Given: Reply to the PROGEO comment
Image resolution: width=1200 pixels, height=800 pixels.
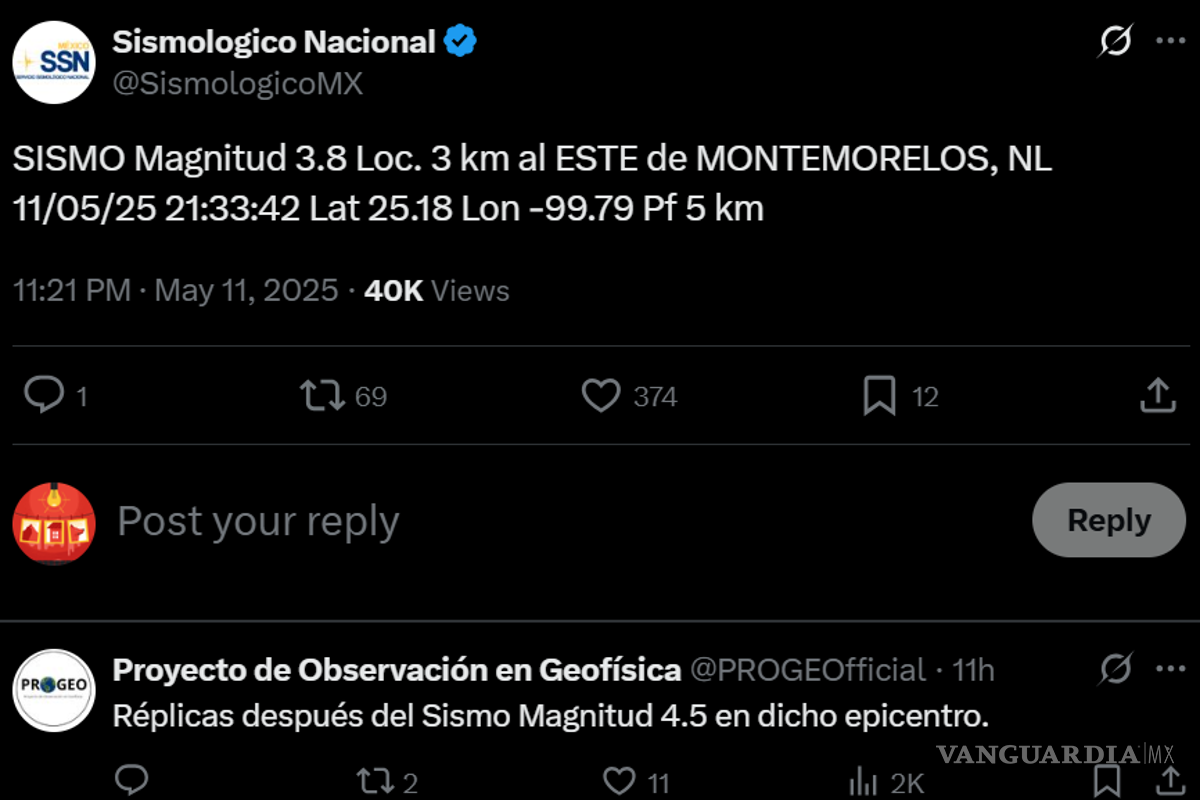Looking at the screenshot, I should click(132, 780).
